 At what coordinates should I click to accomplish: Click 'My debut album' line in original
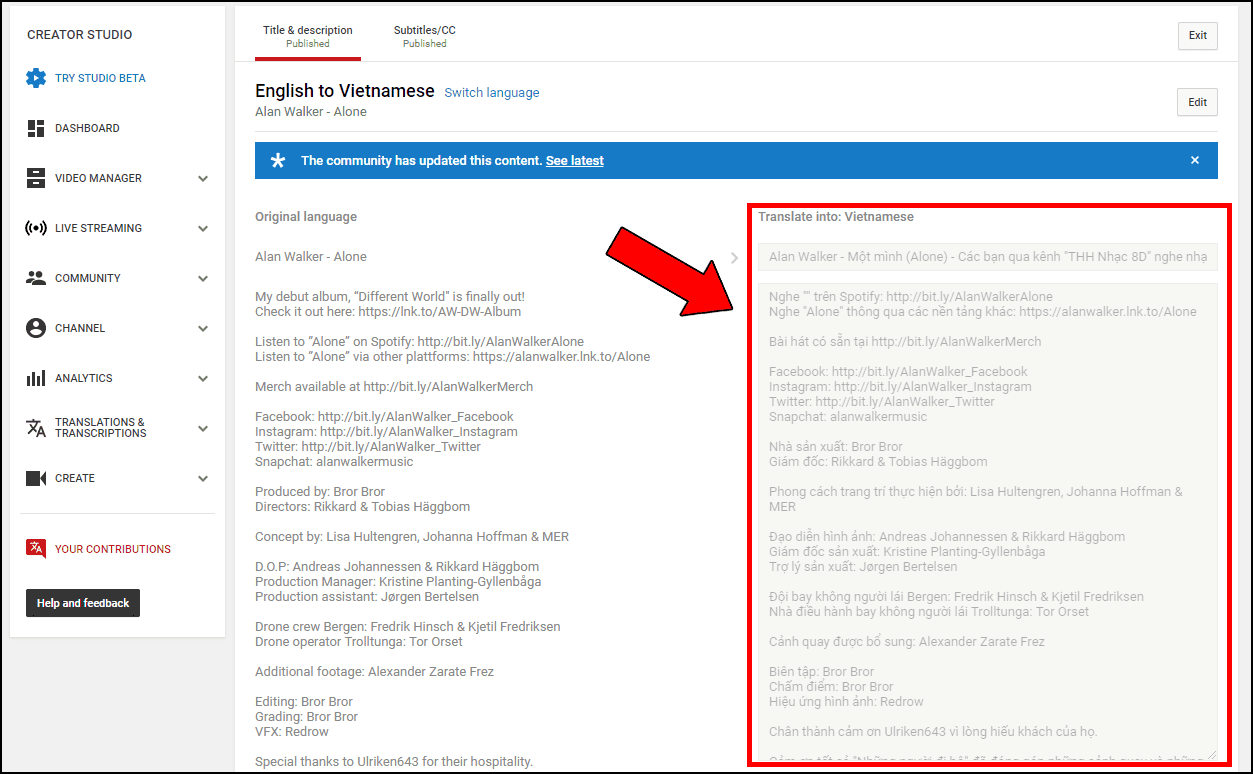tap(390, 297)
